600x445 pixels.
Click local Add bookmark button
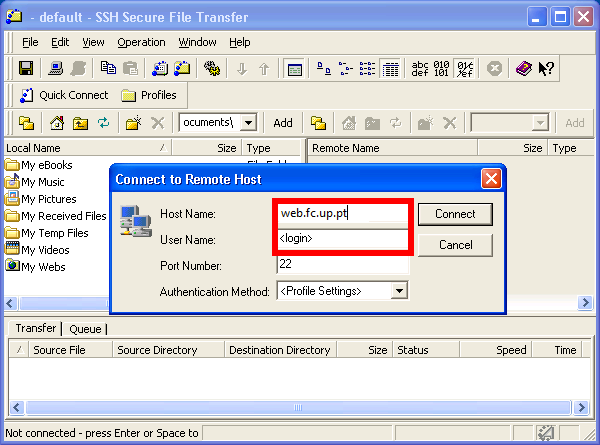283,123
